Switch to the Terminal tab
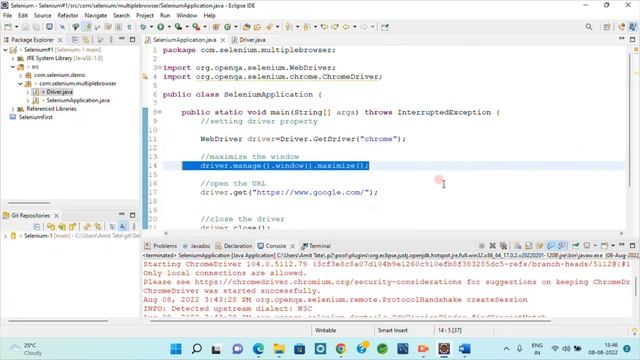Image resolution: width=640 pixels, height=360 pixels. point(316,246)
